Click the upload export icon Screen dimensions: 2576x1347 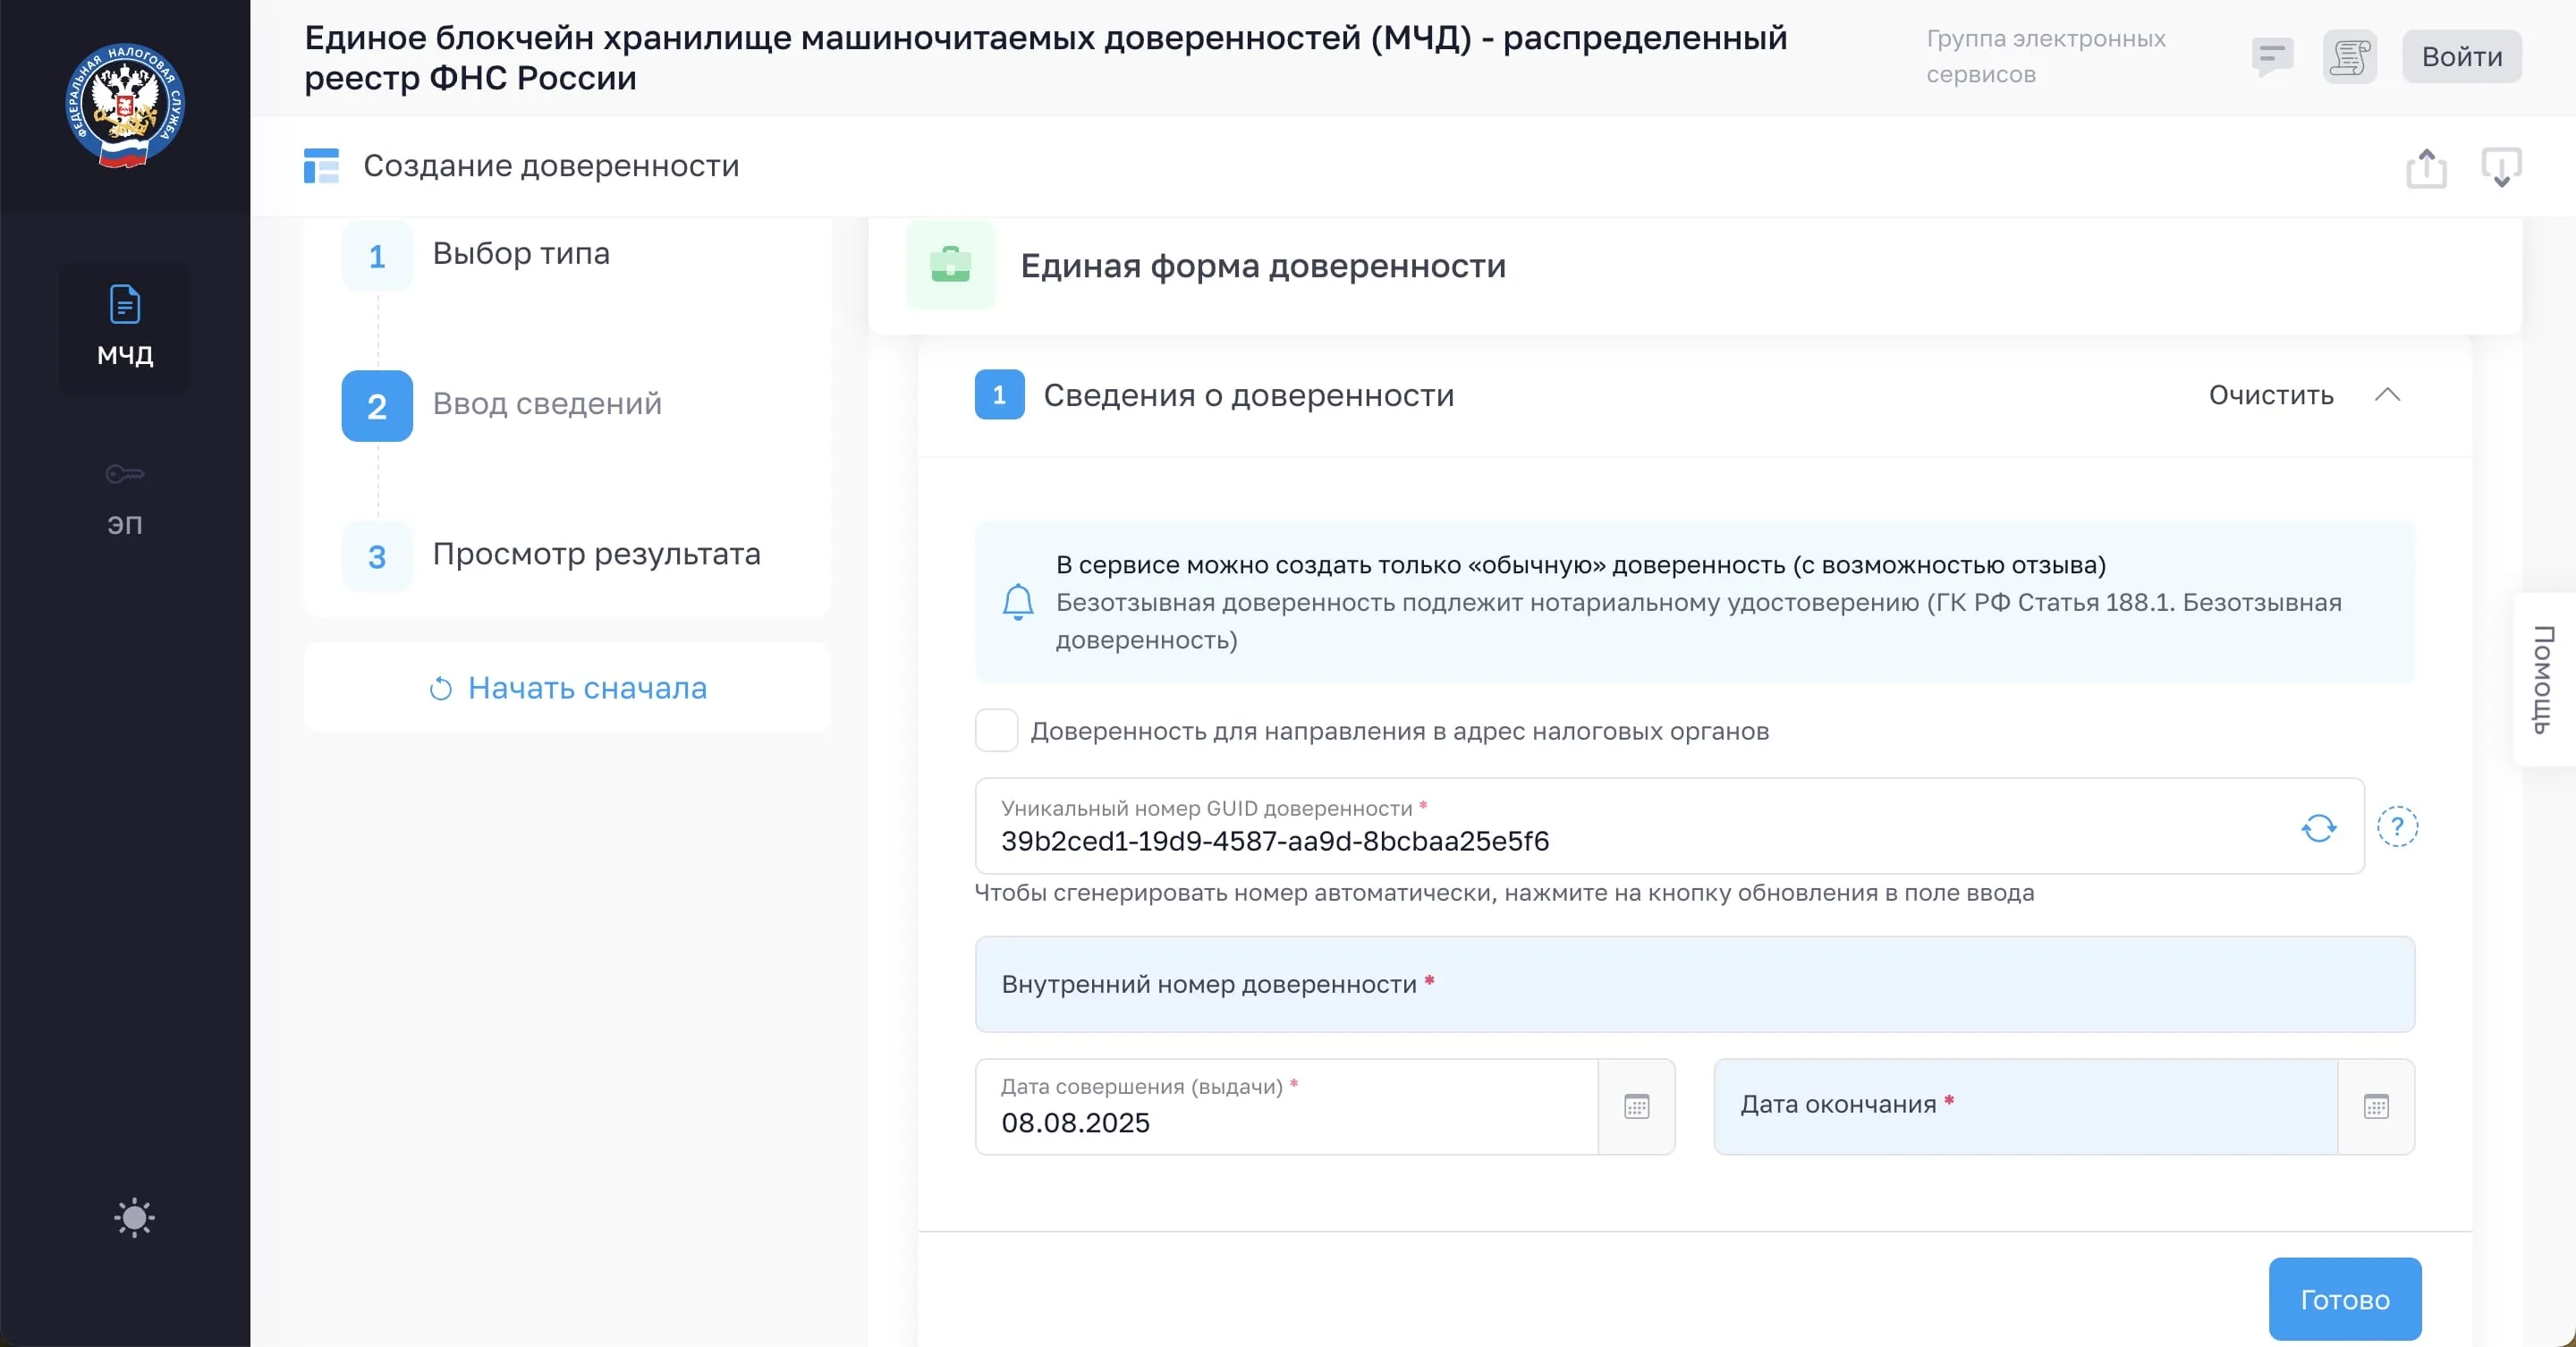(x=2426, y=167)
